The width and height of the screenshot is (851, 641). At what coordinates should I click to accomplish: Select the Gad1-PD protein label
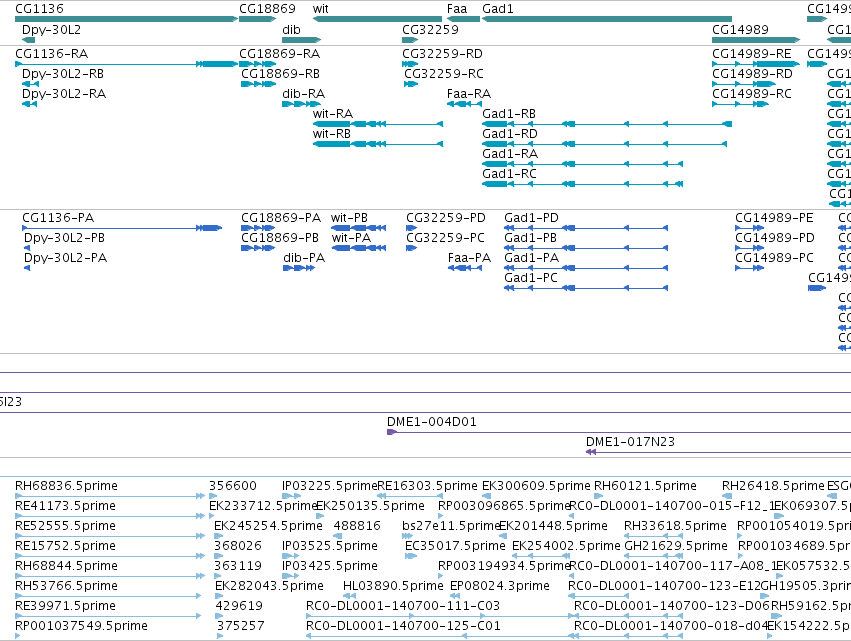pyautogui.click(x=531, y=218)
